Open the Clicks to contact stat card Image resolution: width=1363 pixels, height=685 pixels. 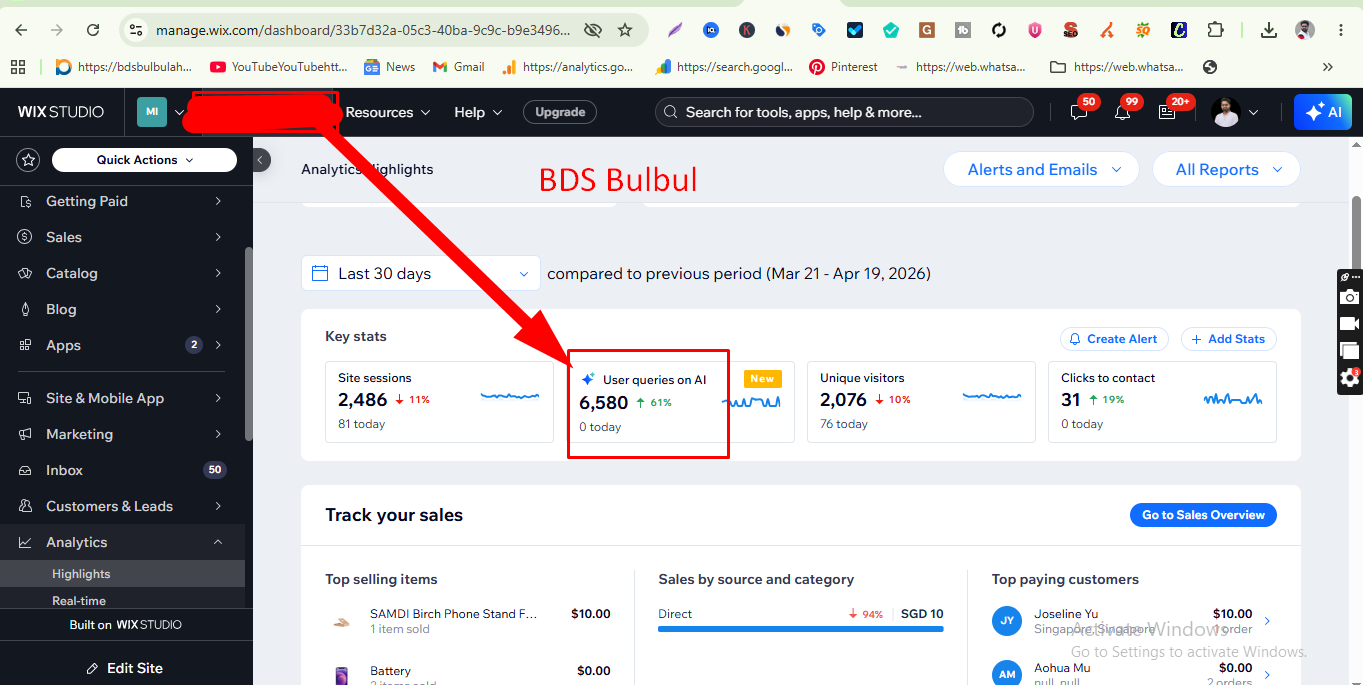click(x=1162, y=402)
